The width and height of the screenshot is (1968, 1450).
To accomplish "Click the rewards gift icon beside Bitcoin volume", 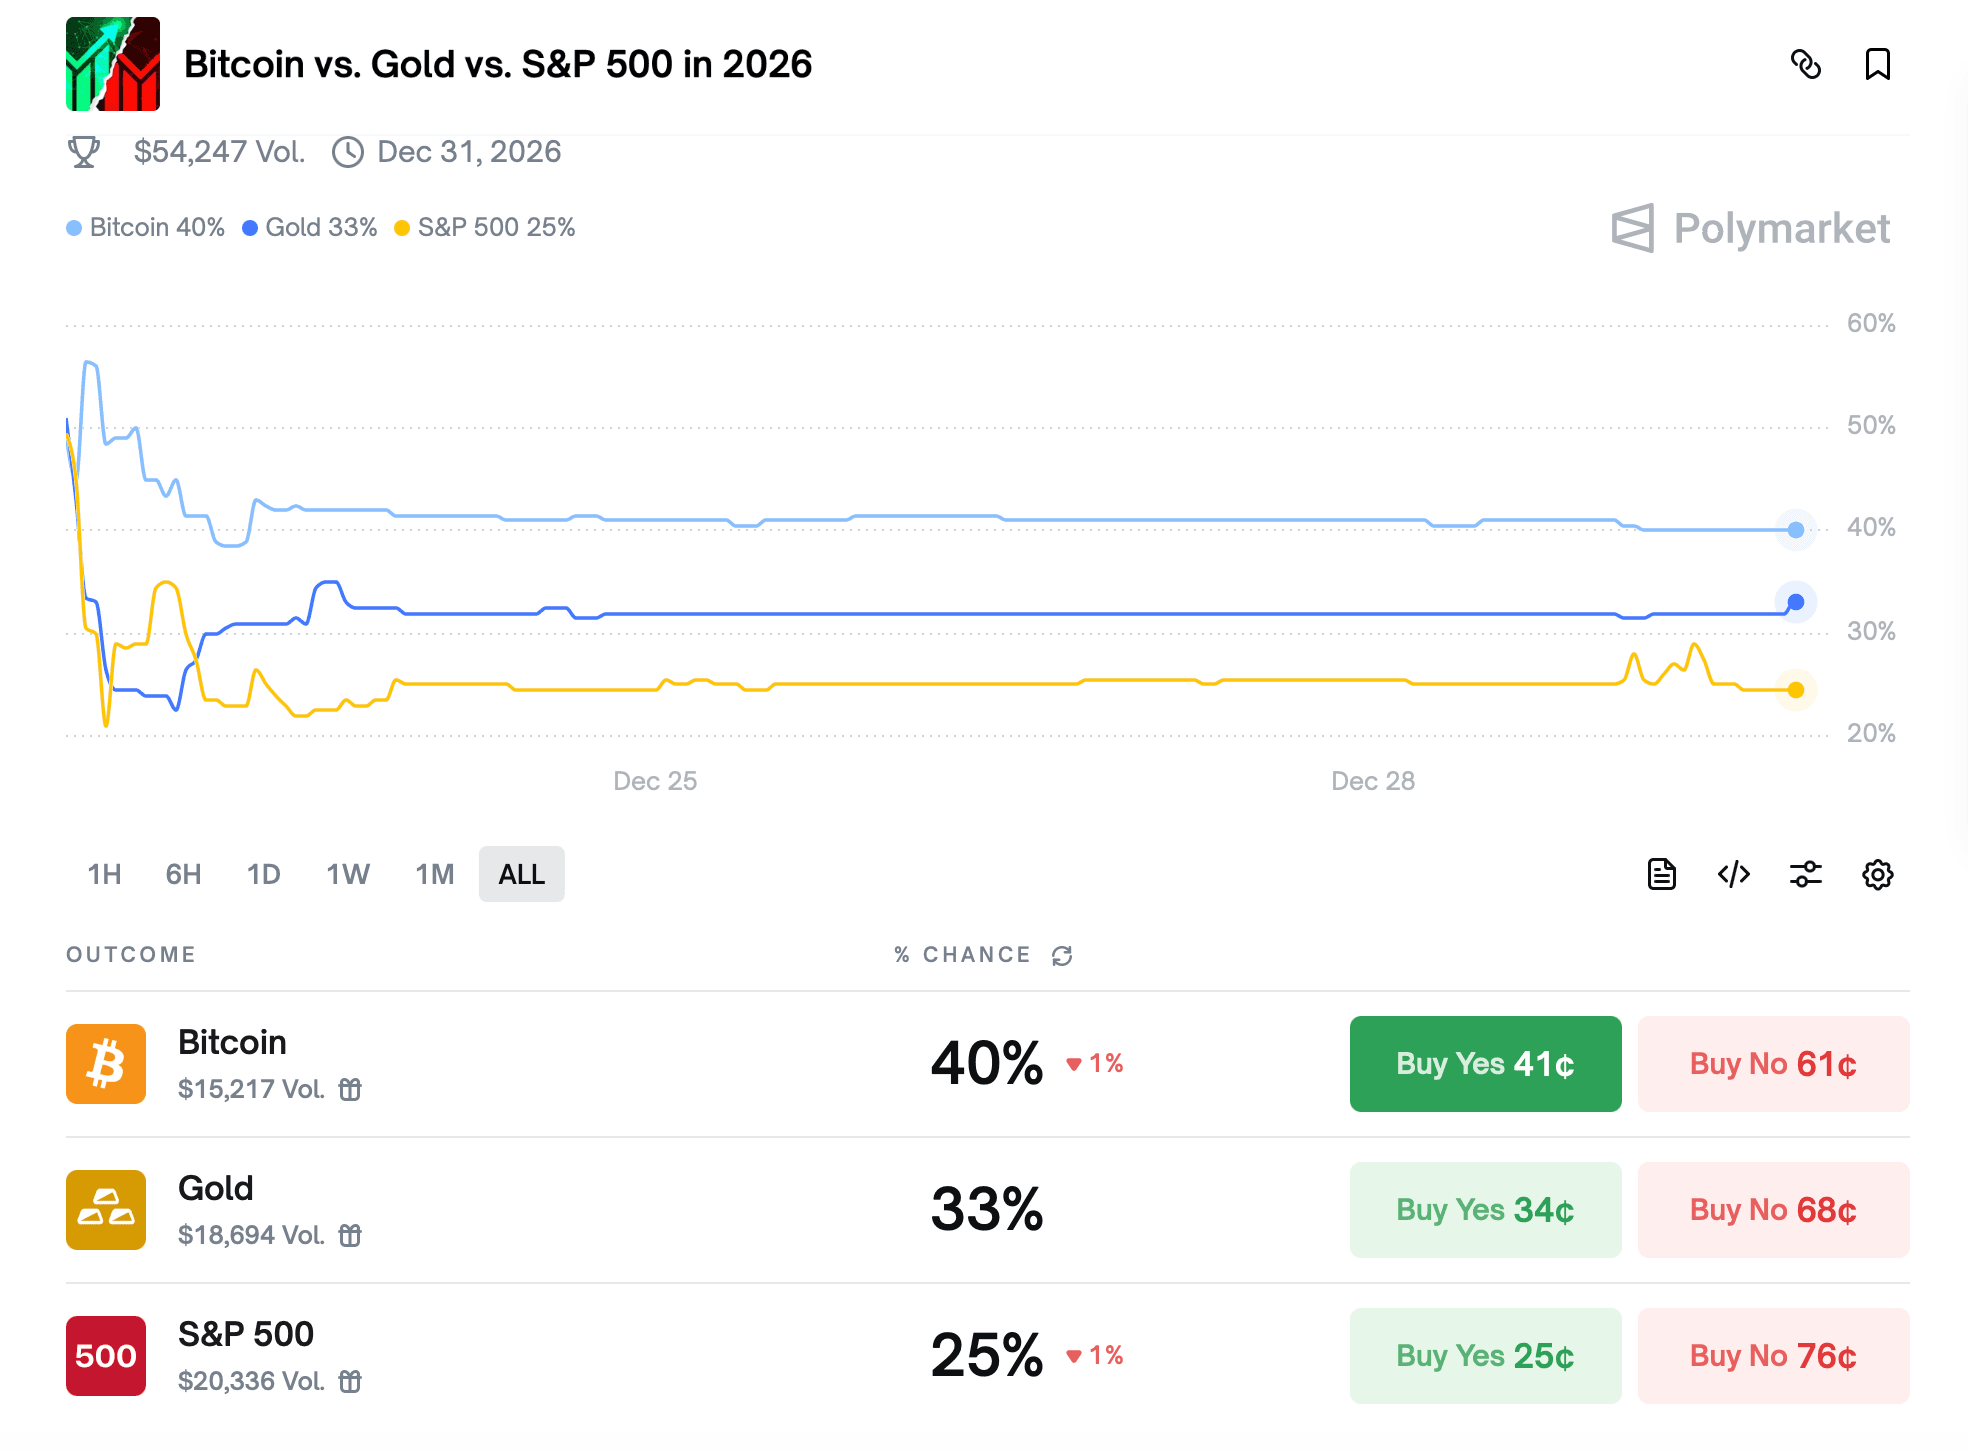I will point(350,1089).
